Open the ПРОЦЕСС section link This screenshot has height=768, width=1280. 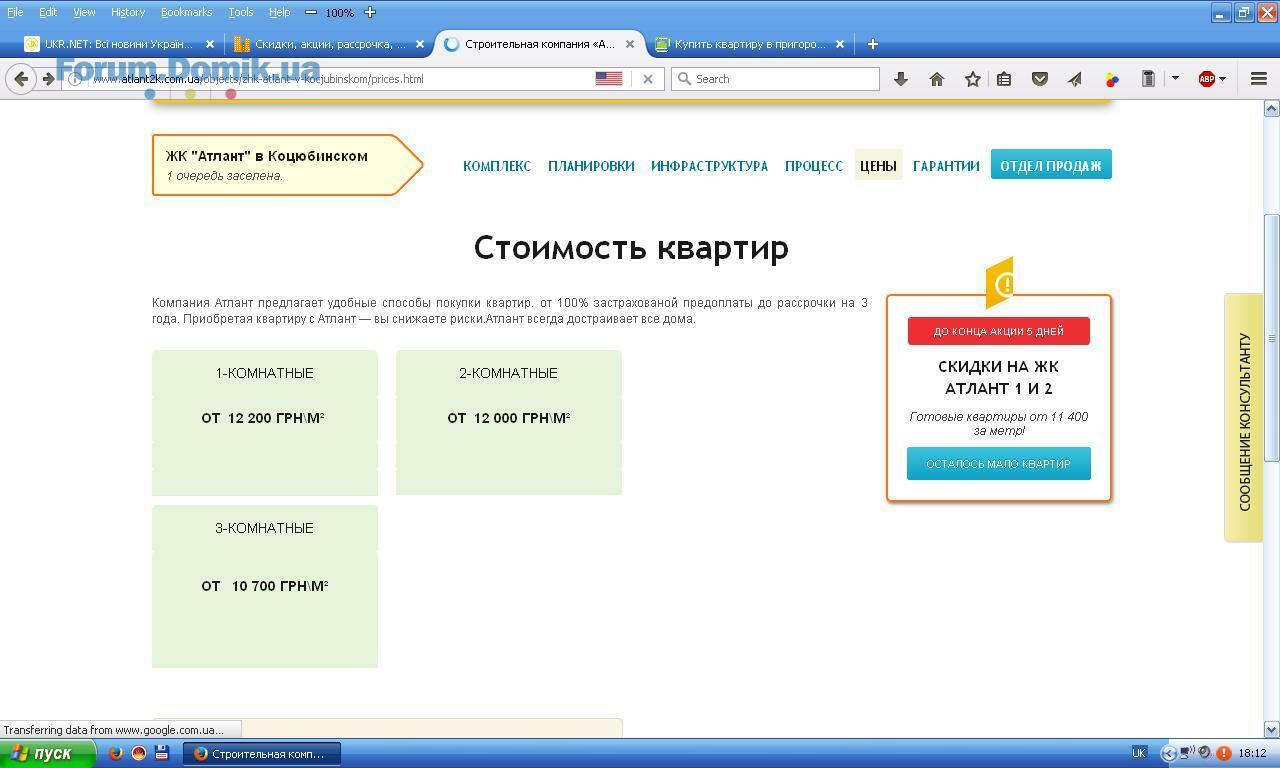(x=814, y=166)
